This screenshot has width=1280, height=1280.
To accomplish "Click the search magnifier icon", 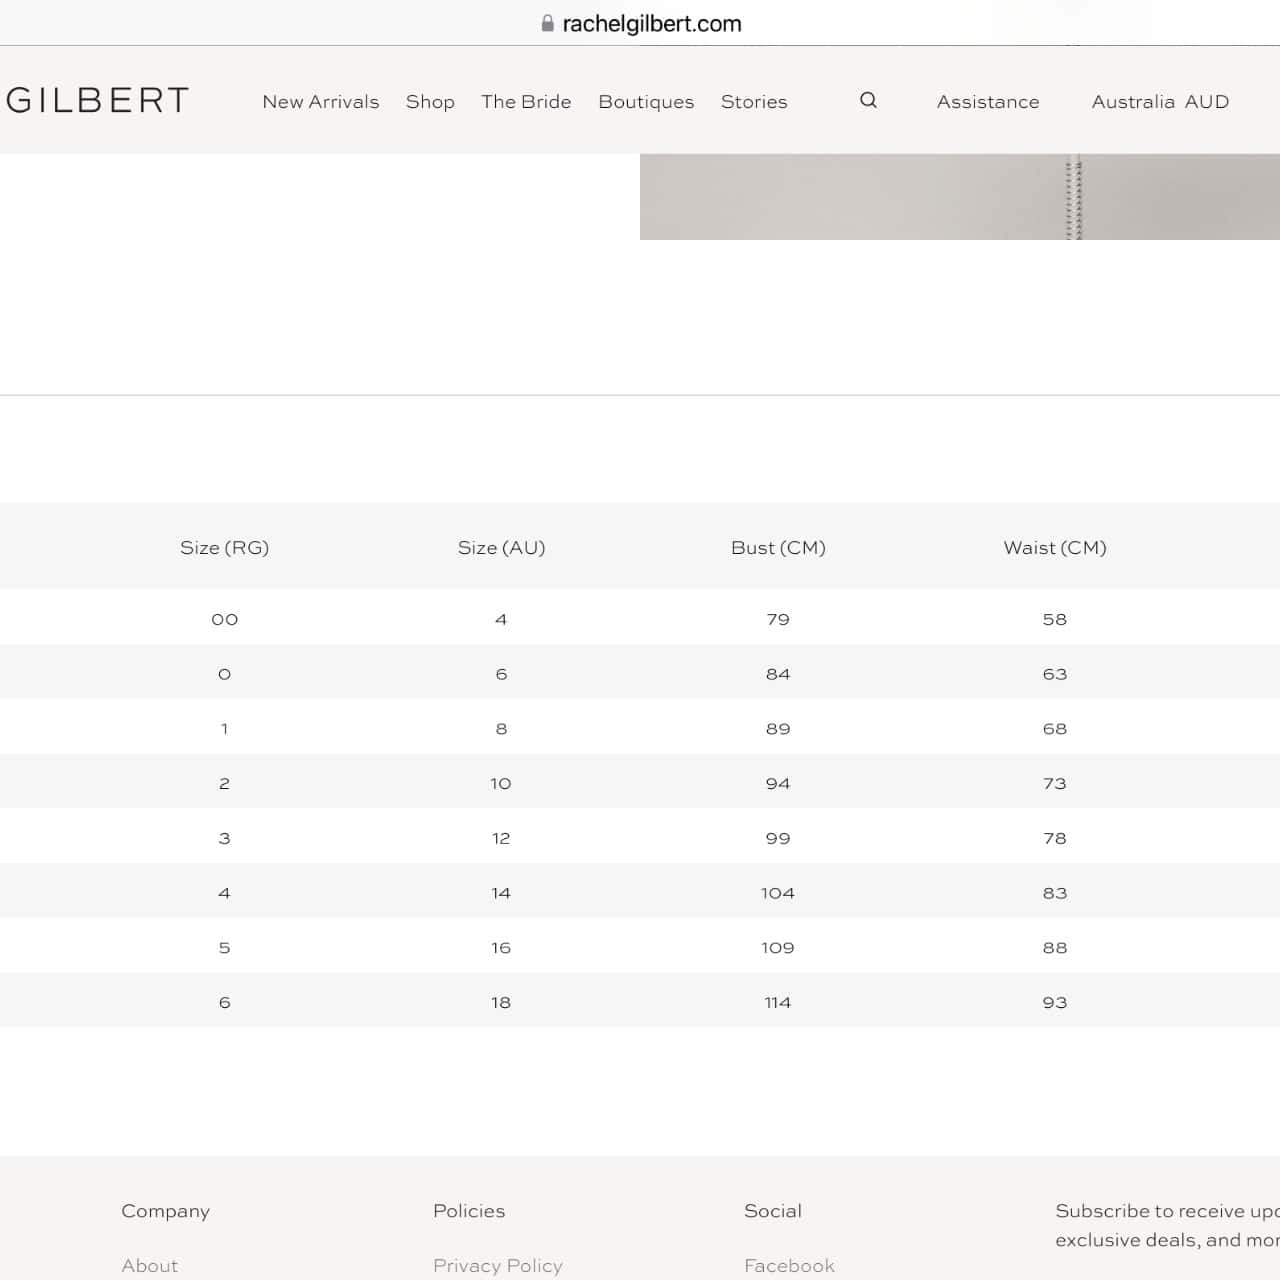I will pos(868,100).
